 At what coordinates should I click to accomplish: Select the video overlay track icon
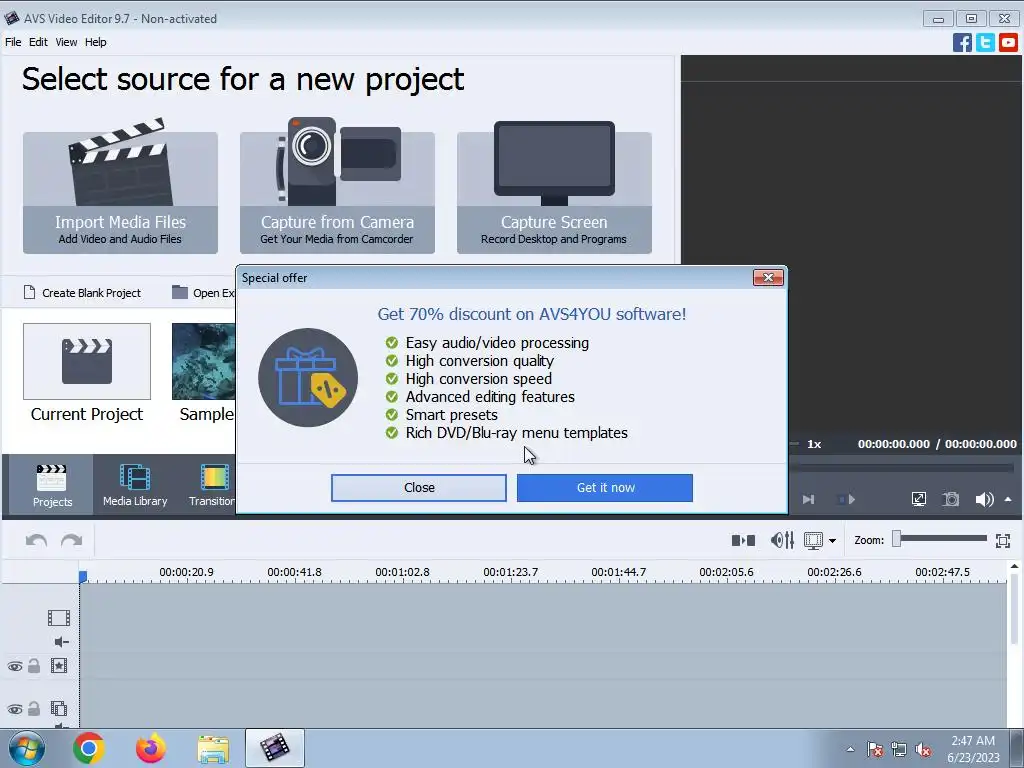coord(59,709)
